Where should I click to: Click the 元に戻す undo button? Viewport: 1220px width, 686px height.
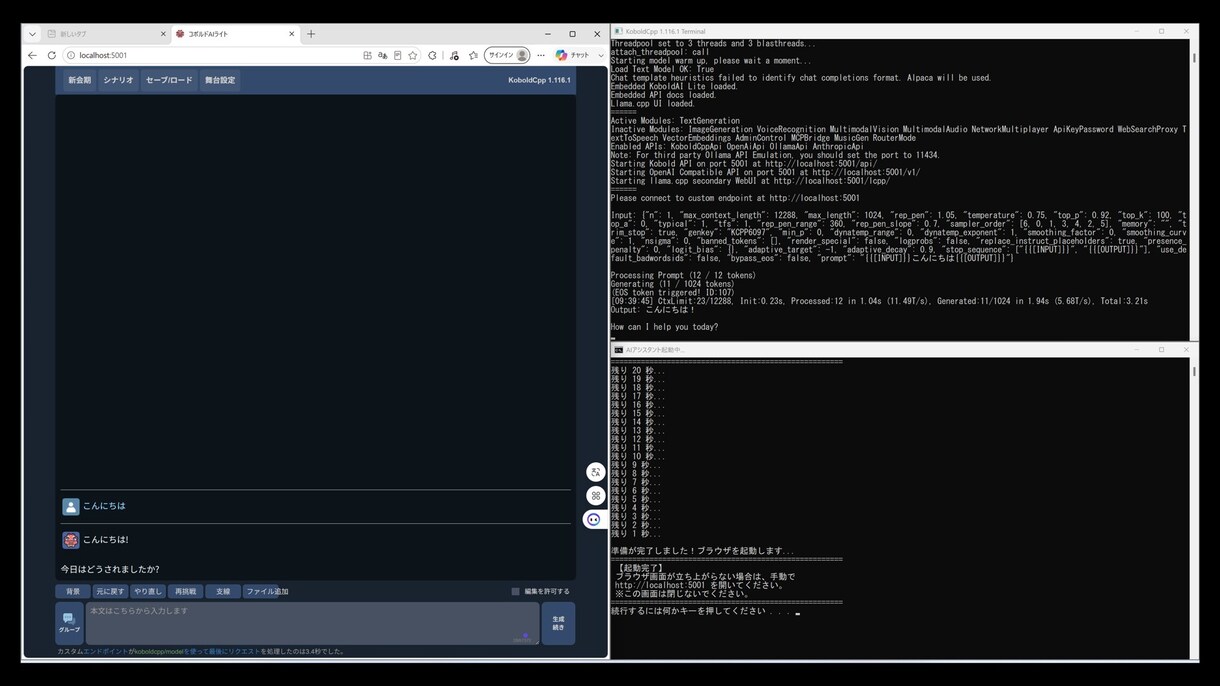coord(111,591)
